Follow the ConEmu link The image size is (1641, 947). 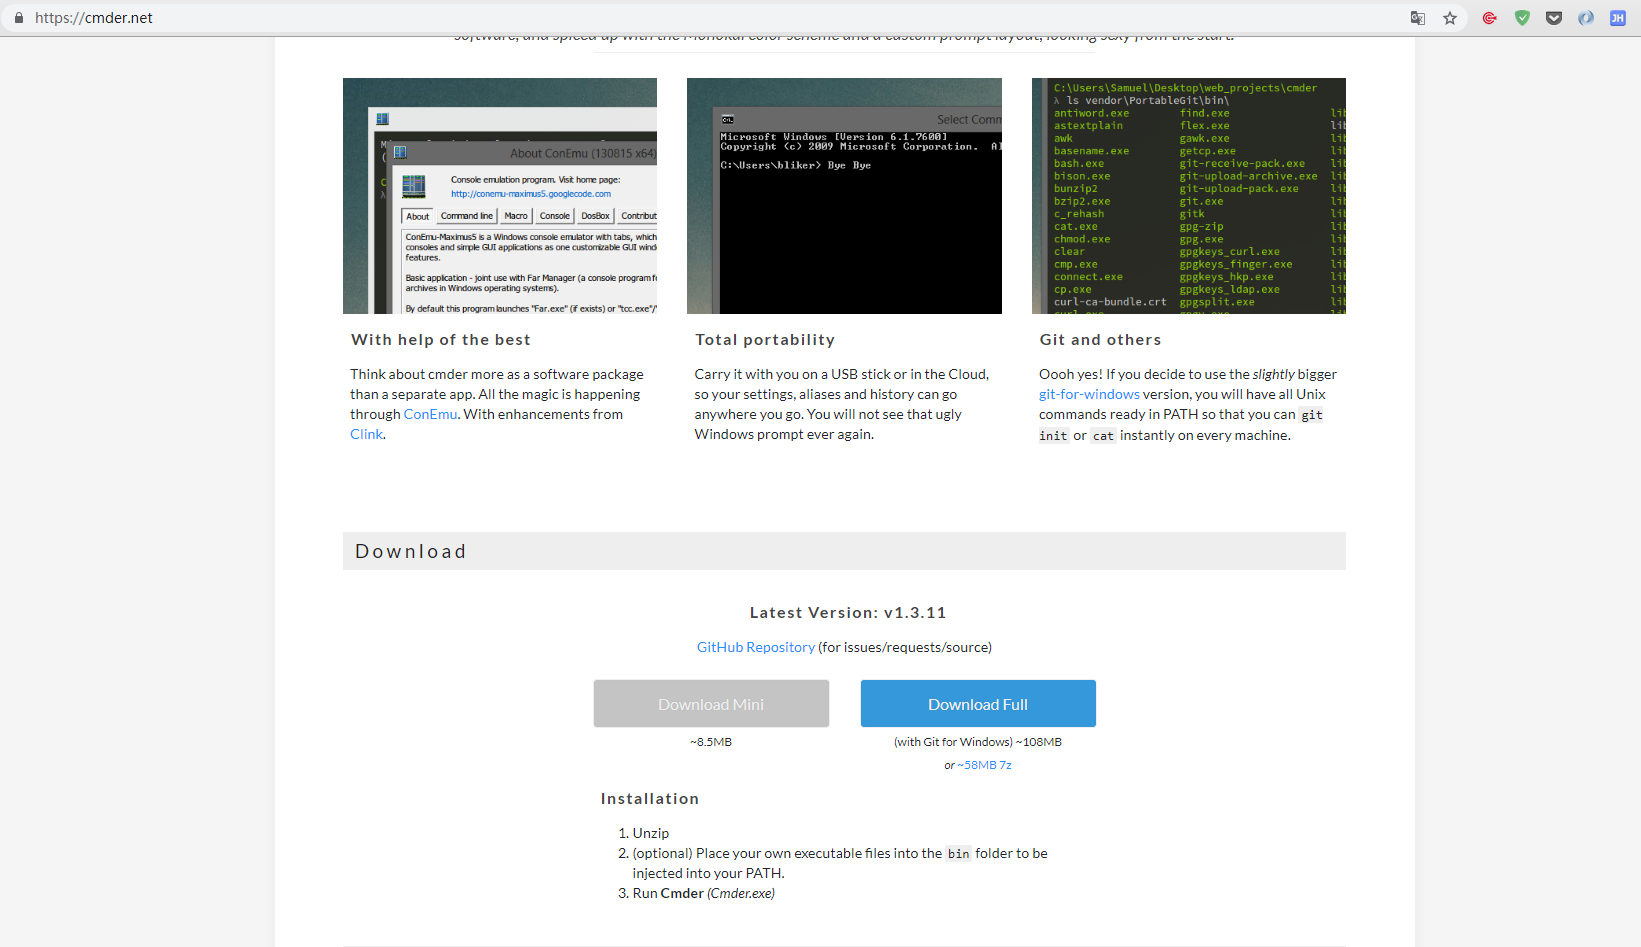pos(430,414)
